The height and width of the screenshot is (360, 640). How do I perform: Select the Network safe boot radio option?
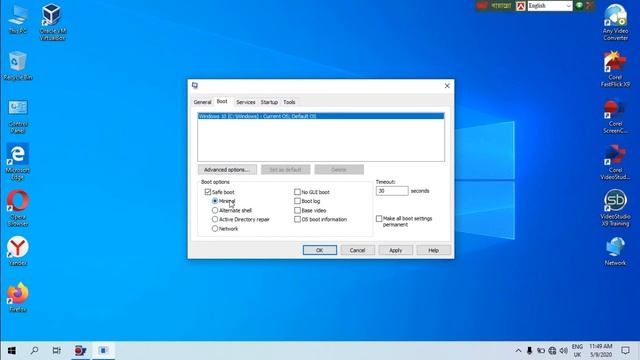coord(215,229)
